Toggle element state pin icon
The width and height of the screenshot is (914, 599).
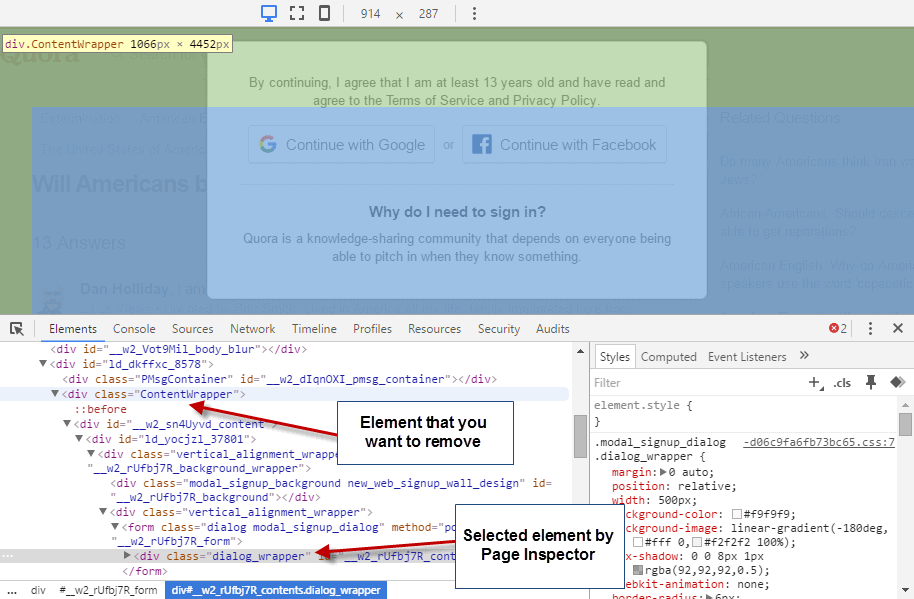click(871, 382)
